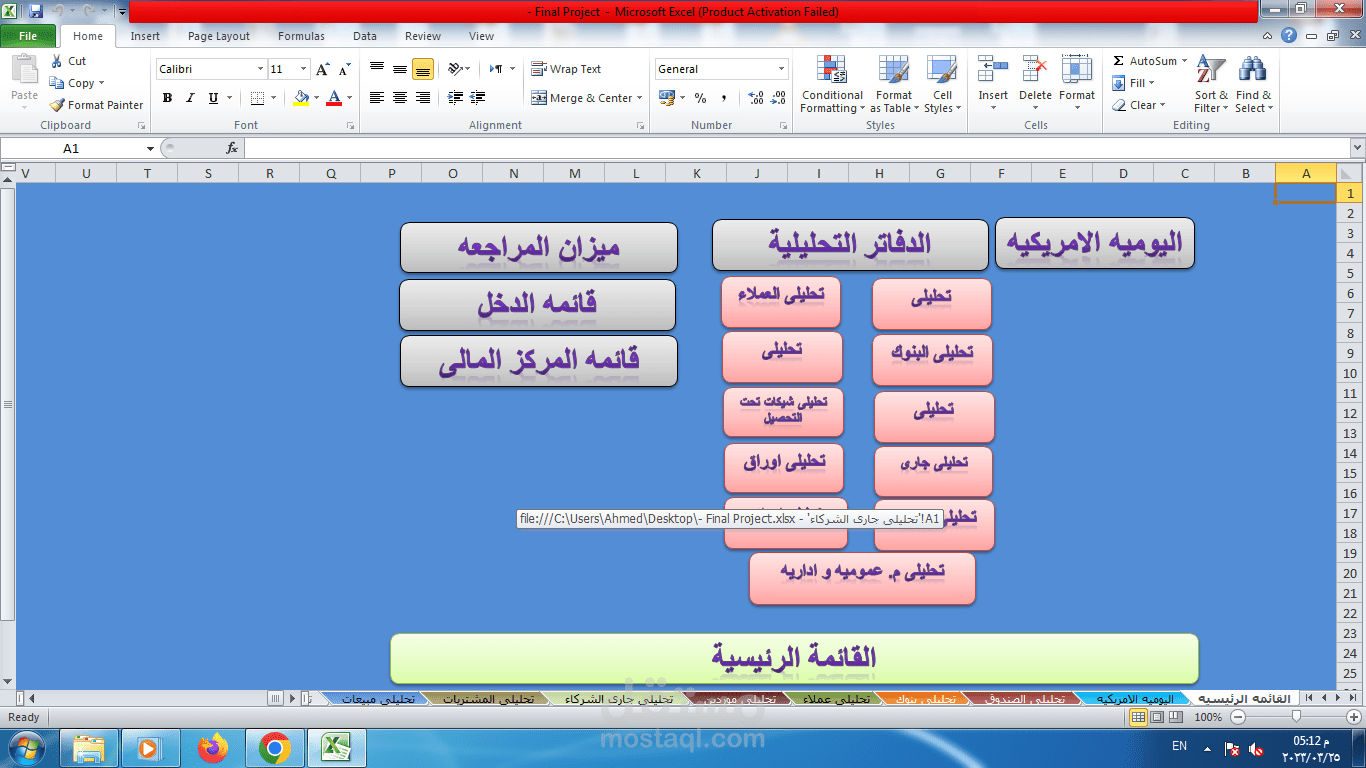Apply comma style
The width and height of the screenshot is (1366, 768).
click(x=722, y=98)
